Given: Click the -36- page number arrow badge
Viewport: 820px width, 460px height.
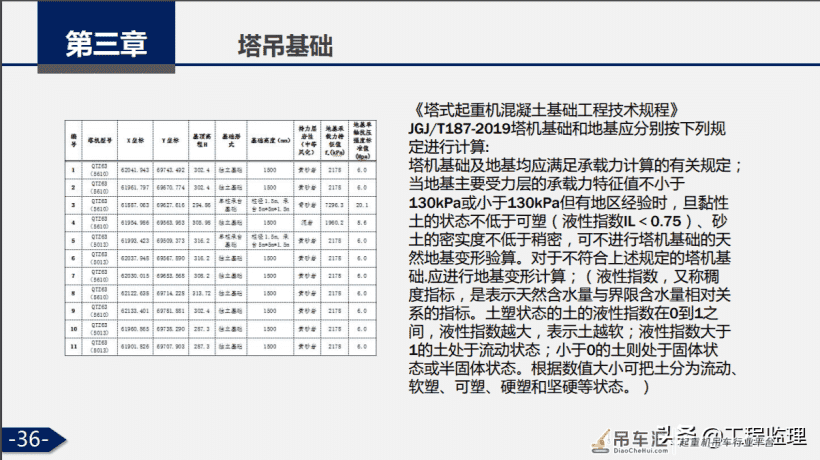Looking at the screenshot, I should (x=33, y=439).
